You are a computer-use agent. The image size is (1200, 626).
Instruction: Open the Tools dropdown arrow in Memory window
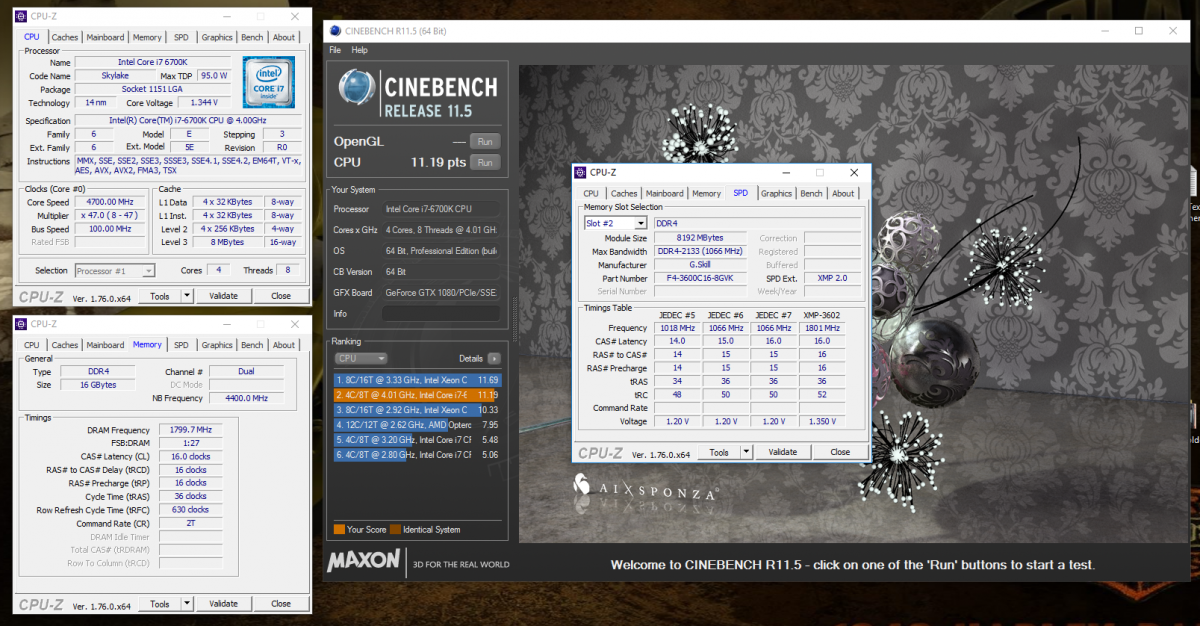(187, 604)
